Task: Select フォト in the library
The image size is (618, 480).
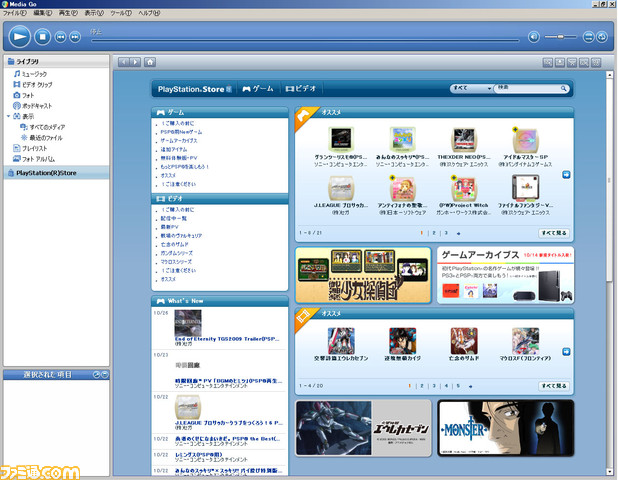Action: tap(24, 95)
